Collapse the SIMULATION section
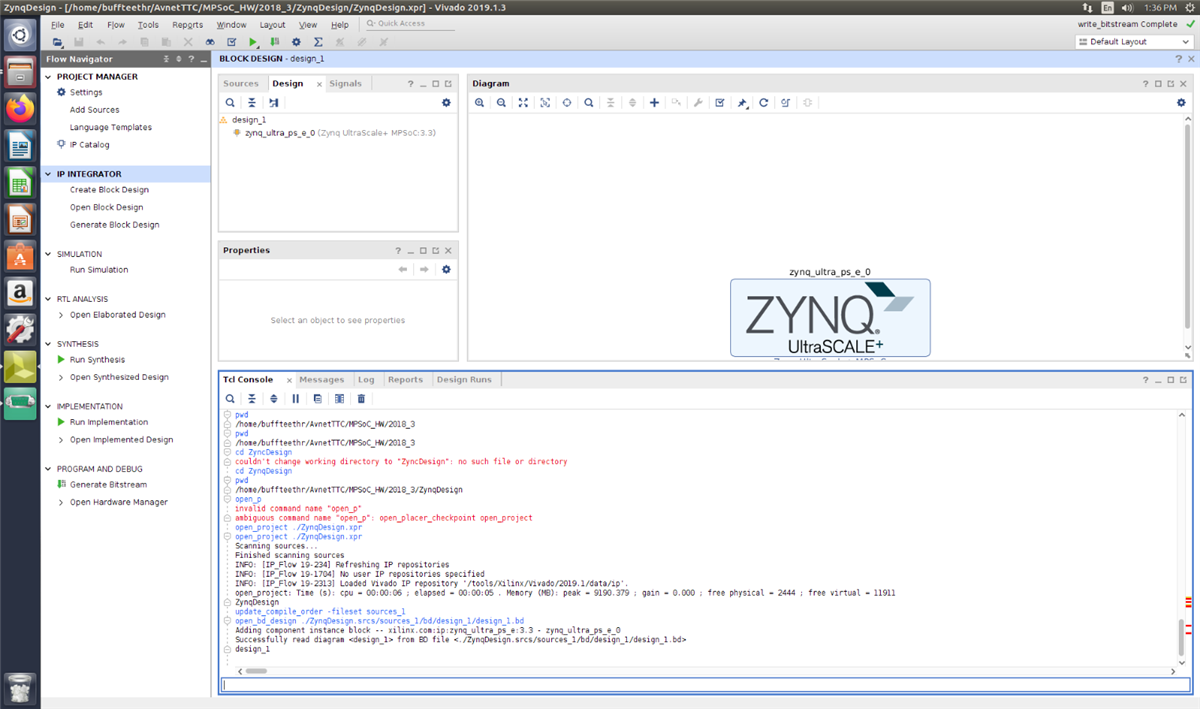This screenshot has width=1200, height=709. (50, 254)
